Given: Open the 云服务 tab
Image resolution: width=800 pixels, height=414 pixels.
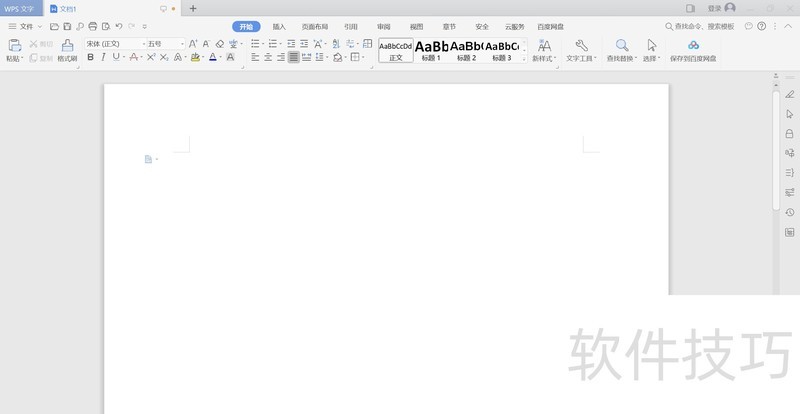Looking at the screenshot, I should click(x=514, y=27).
